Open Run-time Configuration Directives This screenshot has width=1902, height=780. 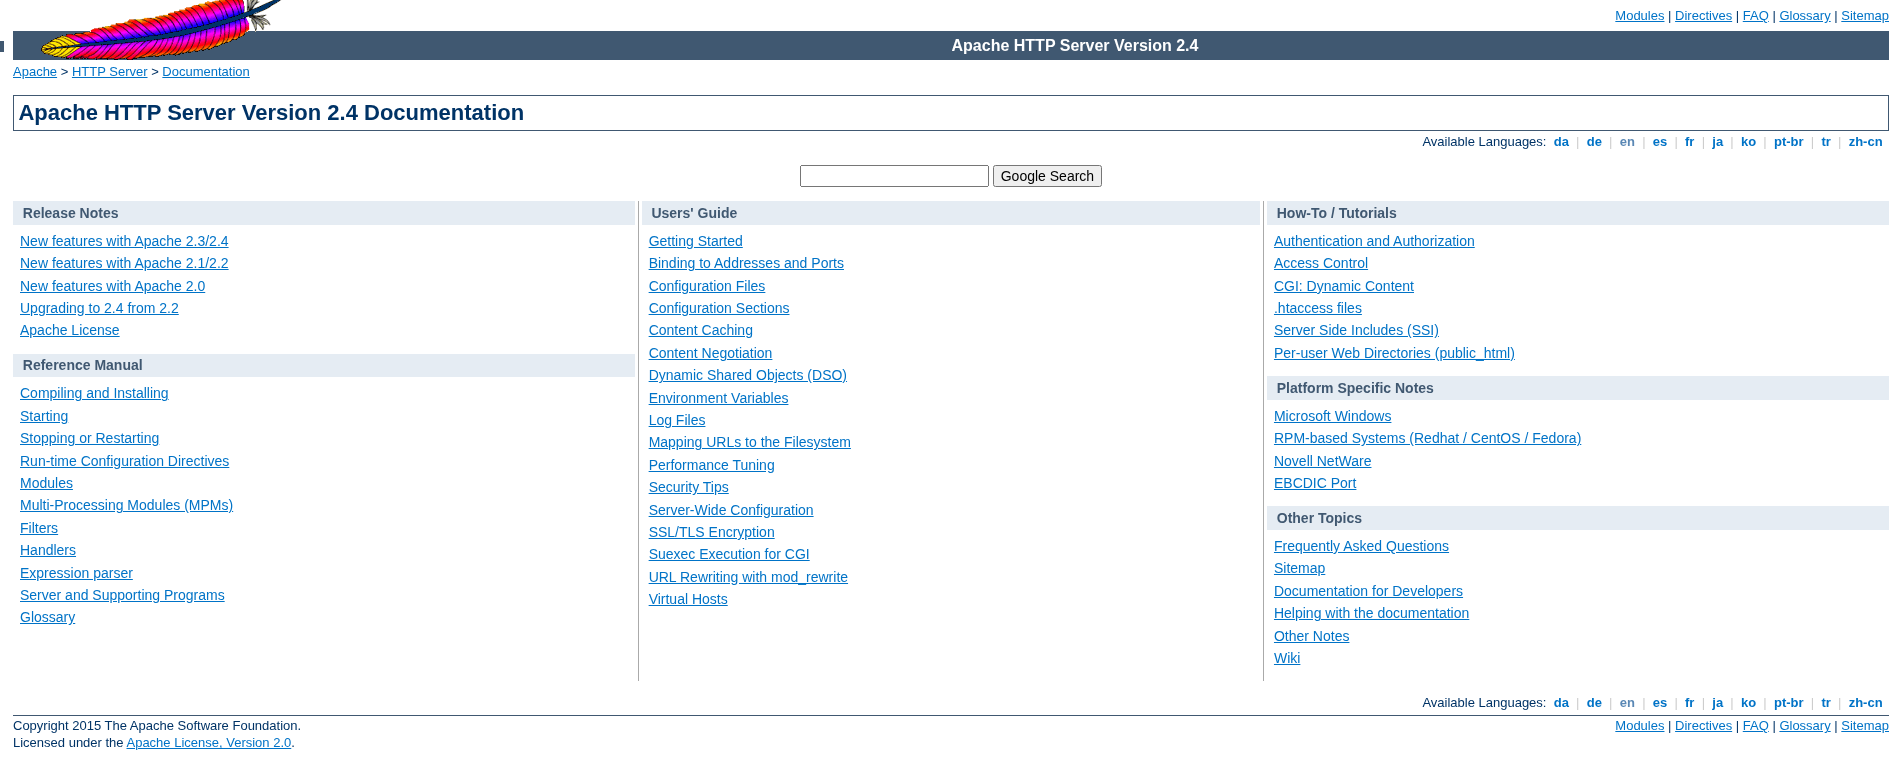click(124, 461)
